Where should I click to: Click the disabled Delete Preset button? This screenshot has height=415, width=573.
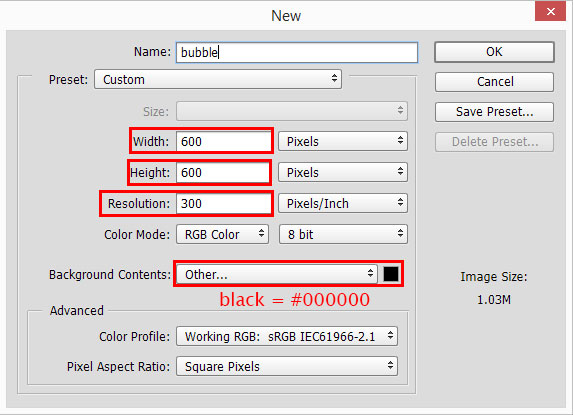(x=494, y=142)
